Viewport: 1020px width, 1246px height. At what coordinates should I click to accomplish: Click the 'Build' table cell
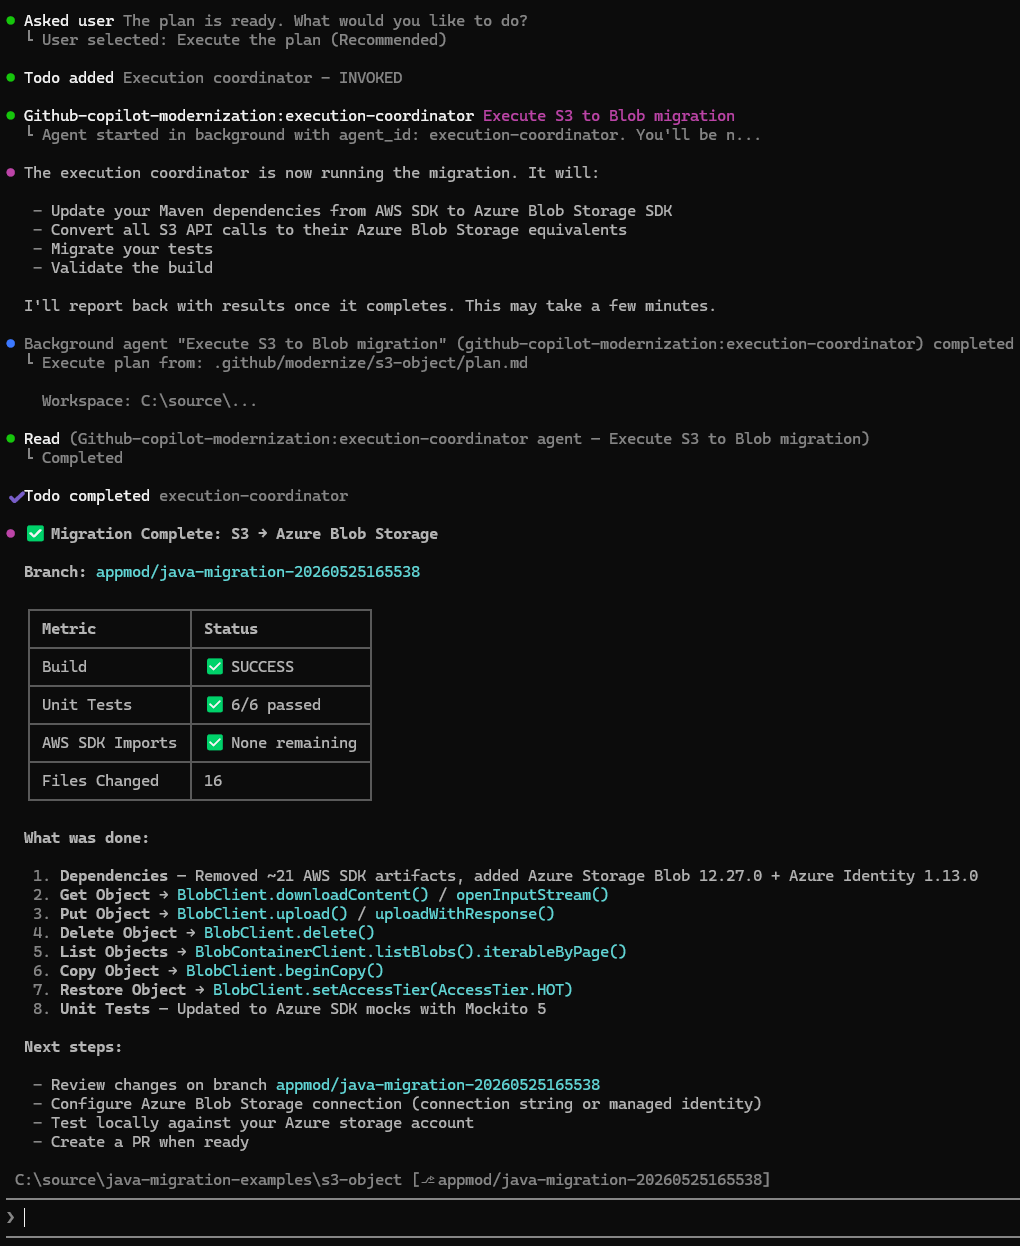(64, 667)
